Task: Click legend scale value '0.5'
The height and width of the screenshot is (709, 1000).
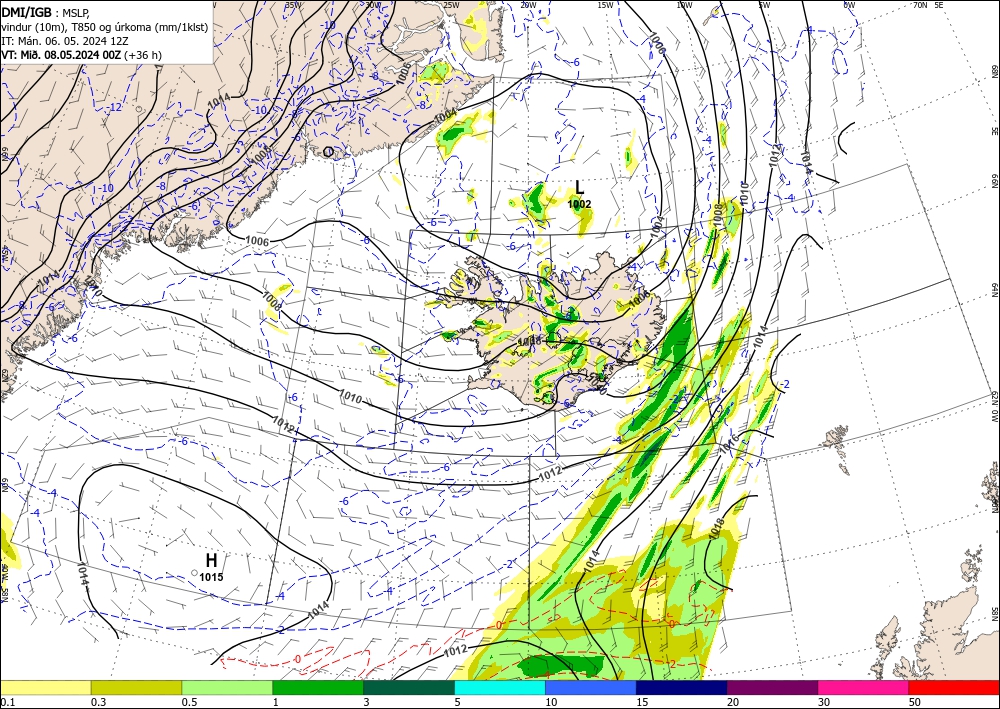Action: (189, 702)
